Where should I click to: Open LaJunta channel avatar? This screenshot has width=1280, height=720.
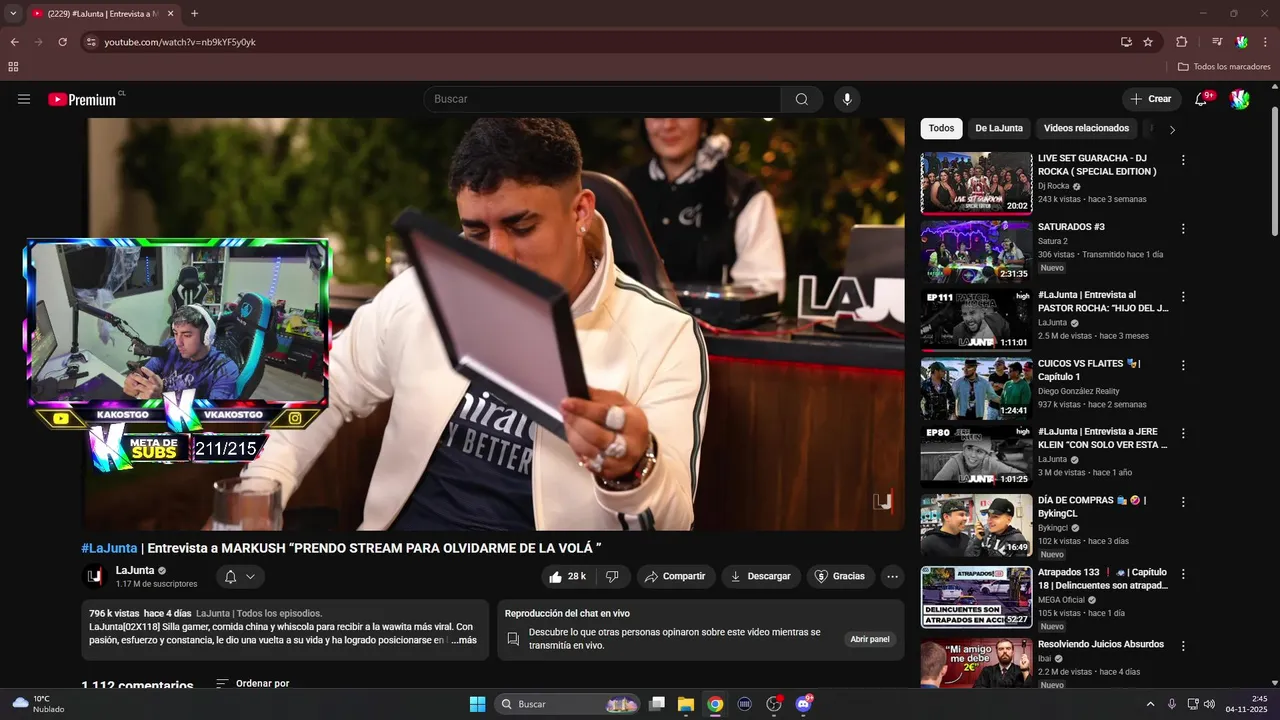click(x=94, y=576)
